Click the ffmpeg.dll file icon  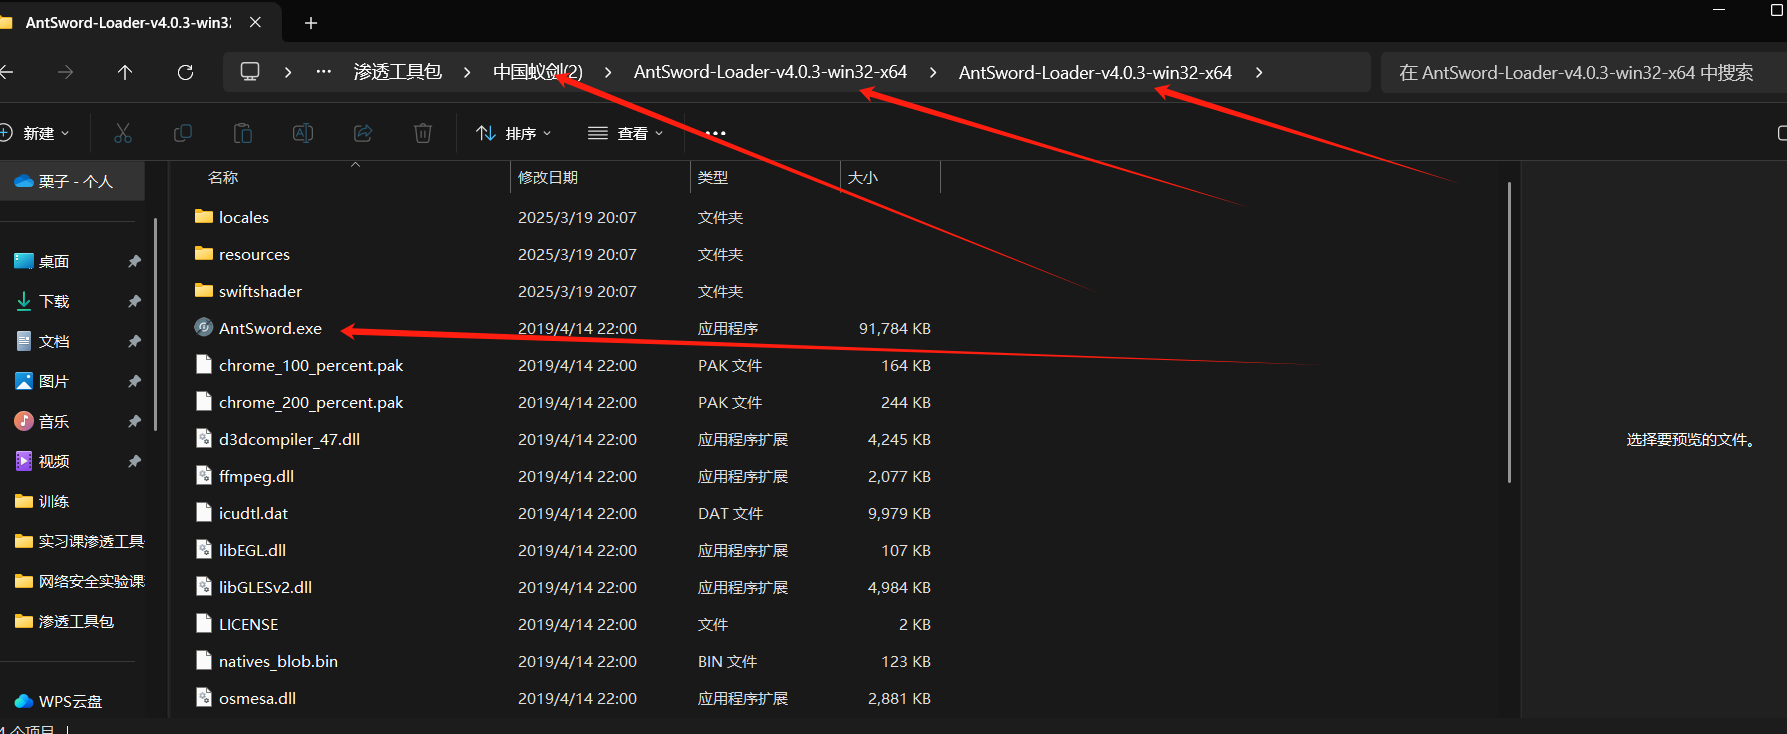point(204,475)
